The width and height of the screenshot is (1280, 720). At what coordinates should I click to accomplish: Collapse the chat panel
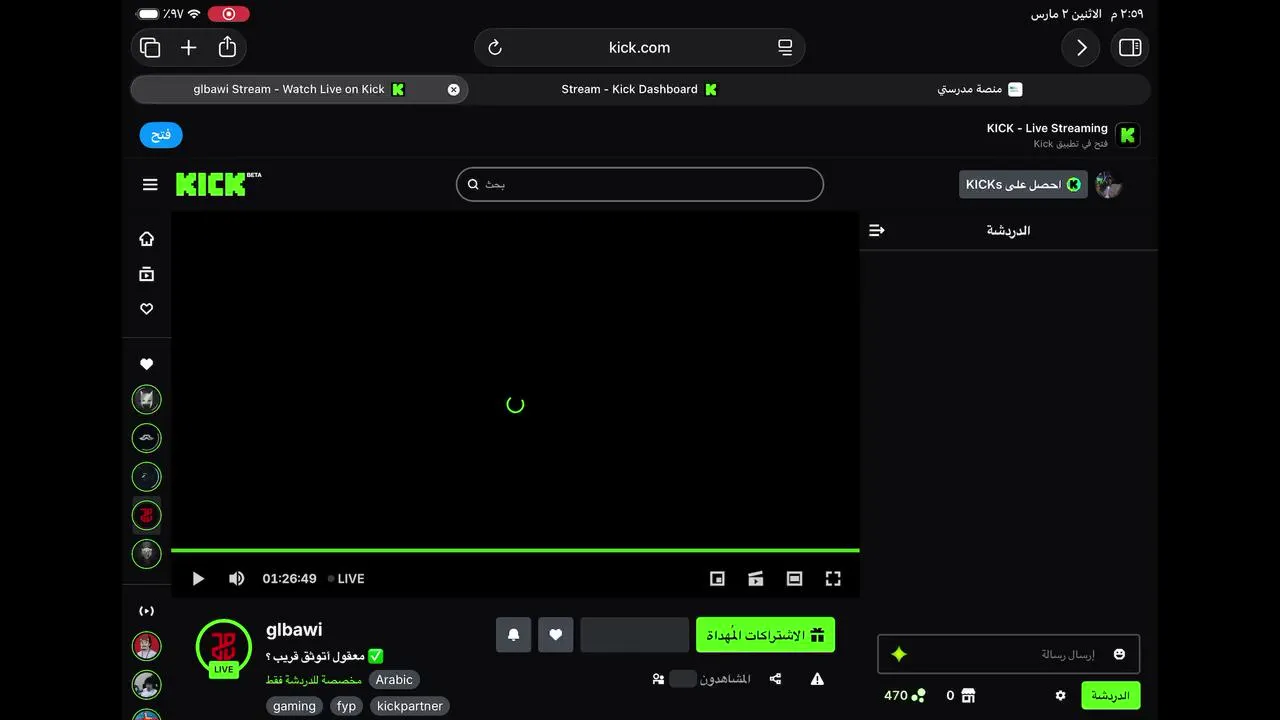[877, 230]
